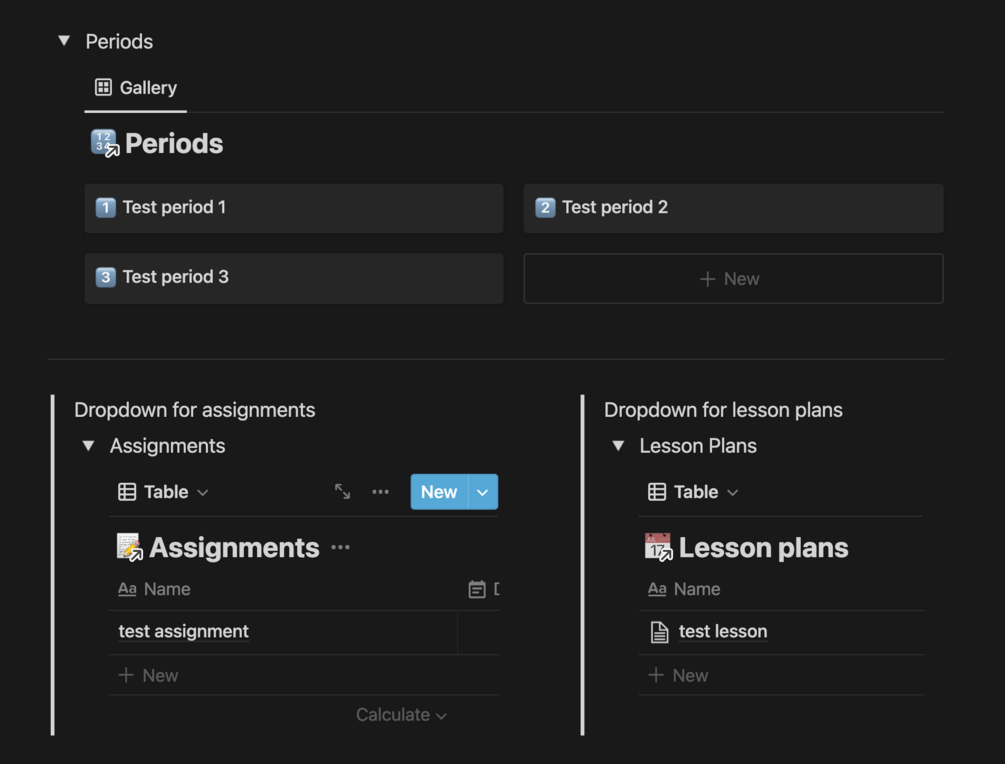Click the Test period 3 emoji icon

(105, 278)
